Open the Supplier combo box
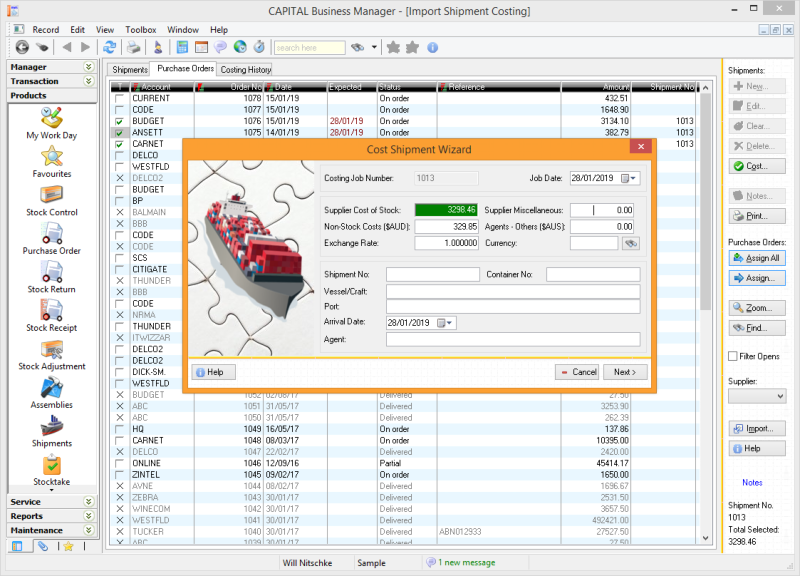Viewport: 800px width, 576px height. coord(757,396)
